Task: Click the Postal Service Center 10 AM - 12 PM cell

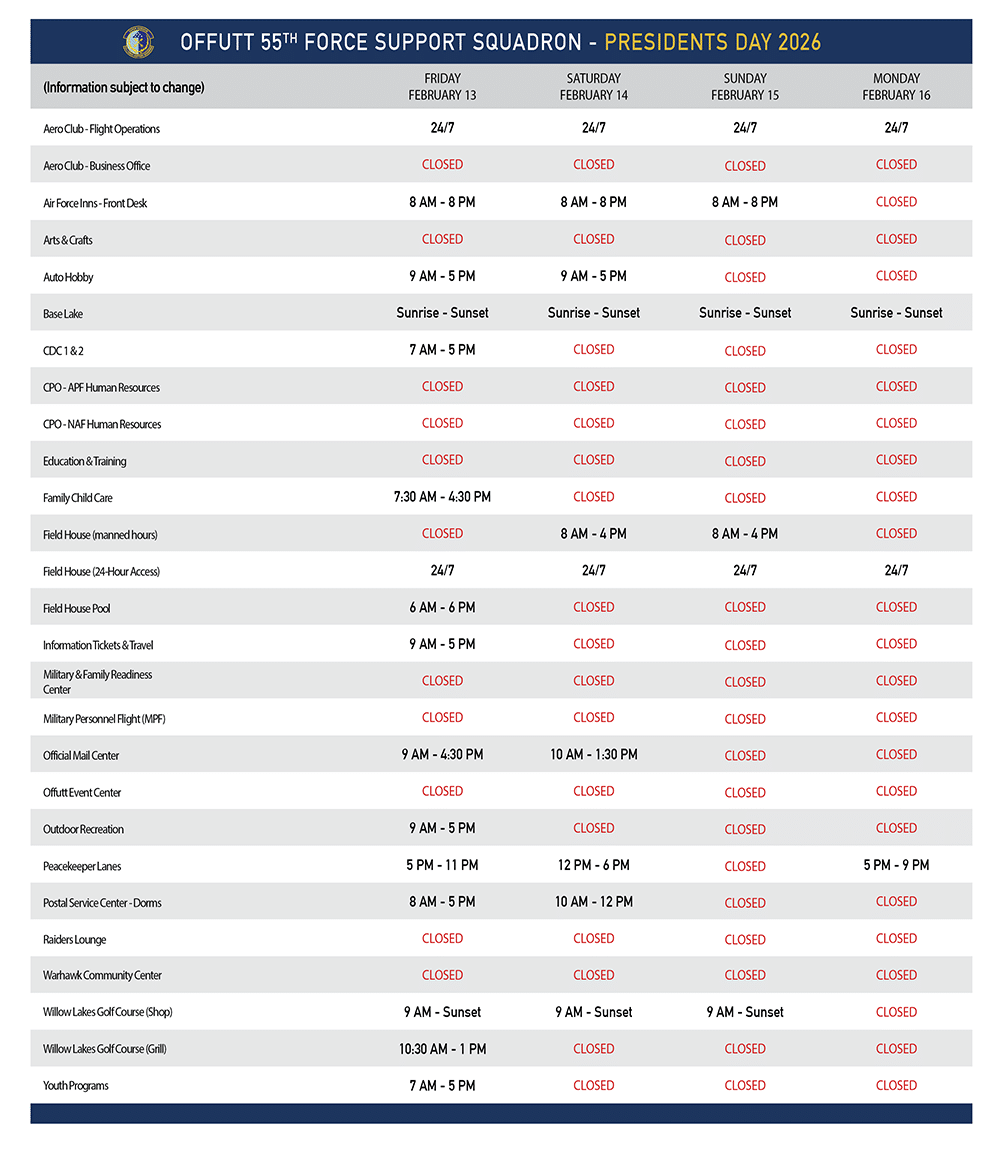Action: (593, 902)
